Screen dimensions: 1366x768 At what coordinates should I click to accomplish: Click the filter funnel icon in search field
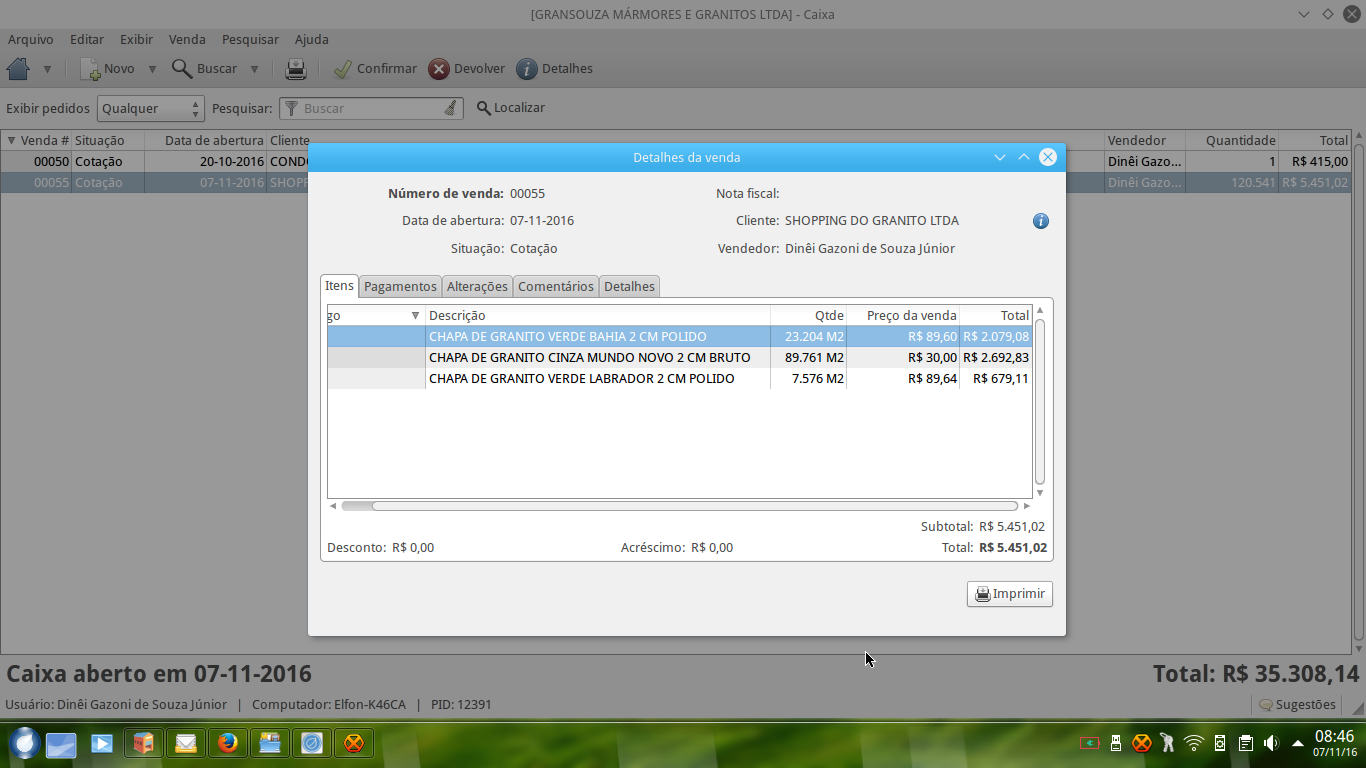pos(291,108)
